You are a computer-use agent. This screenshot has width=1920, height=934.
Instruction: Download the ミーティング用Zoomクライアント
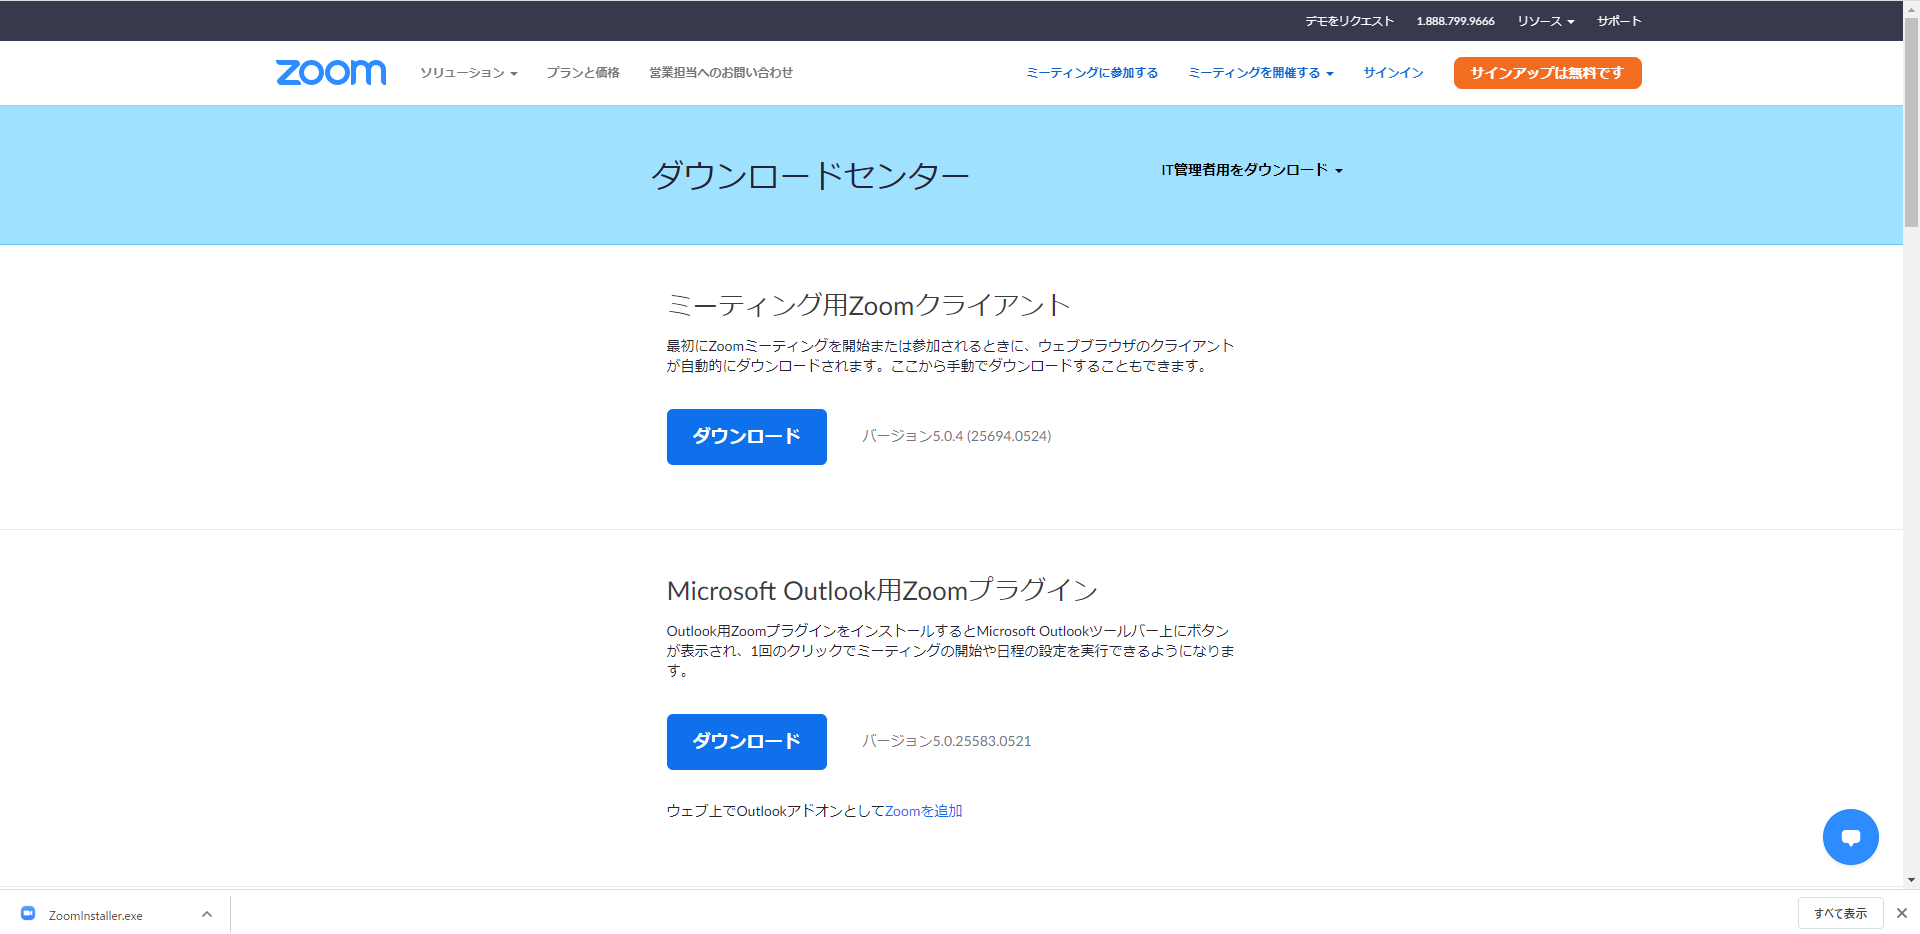click(746, 437)
